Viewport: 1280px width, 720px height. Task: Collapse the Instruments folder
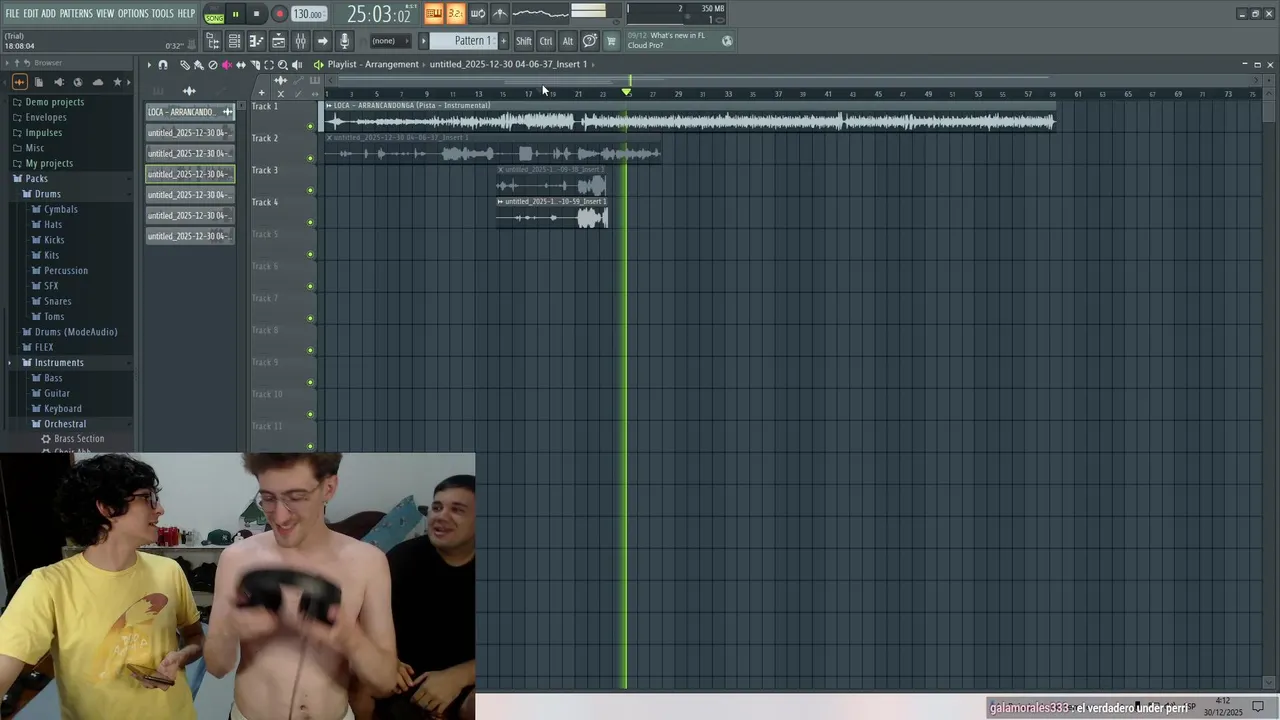[59, 362]
